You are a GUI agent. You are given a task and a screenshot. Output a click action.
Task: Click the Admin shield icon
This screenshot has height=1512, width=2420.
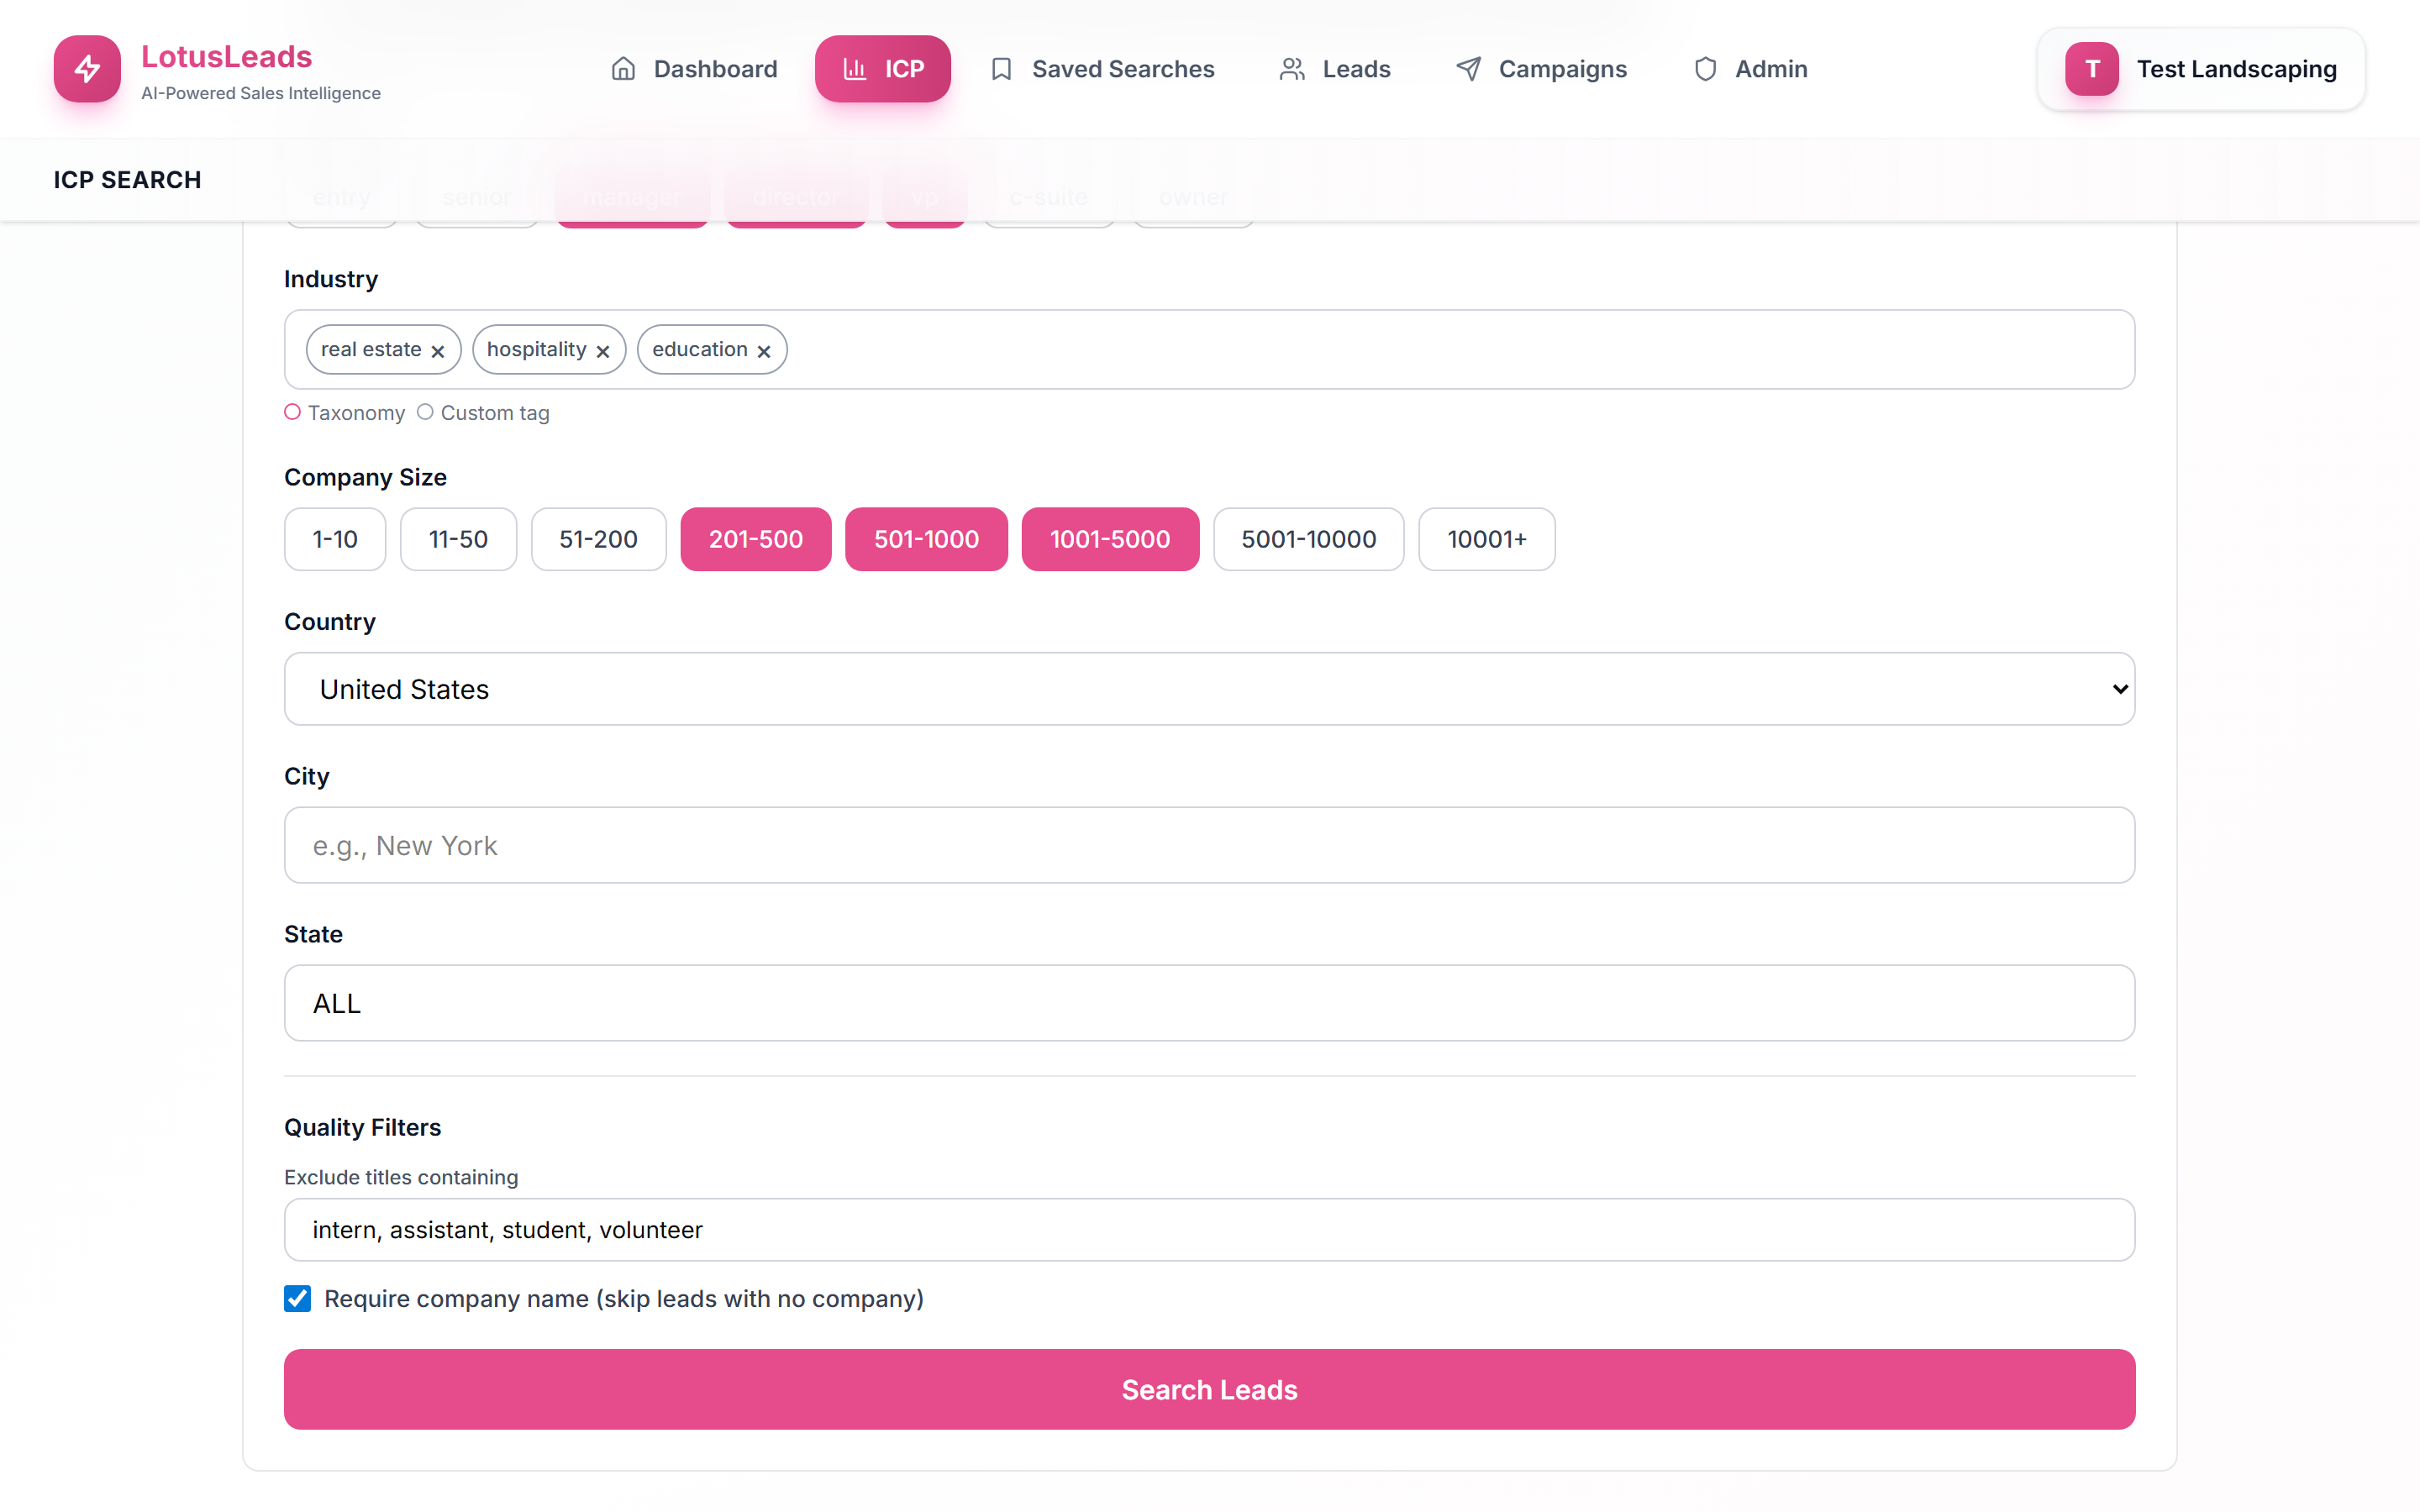(x=1705, y=69)
